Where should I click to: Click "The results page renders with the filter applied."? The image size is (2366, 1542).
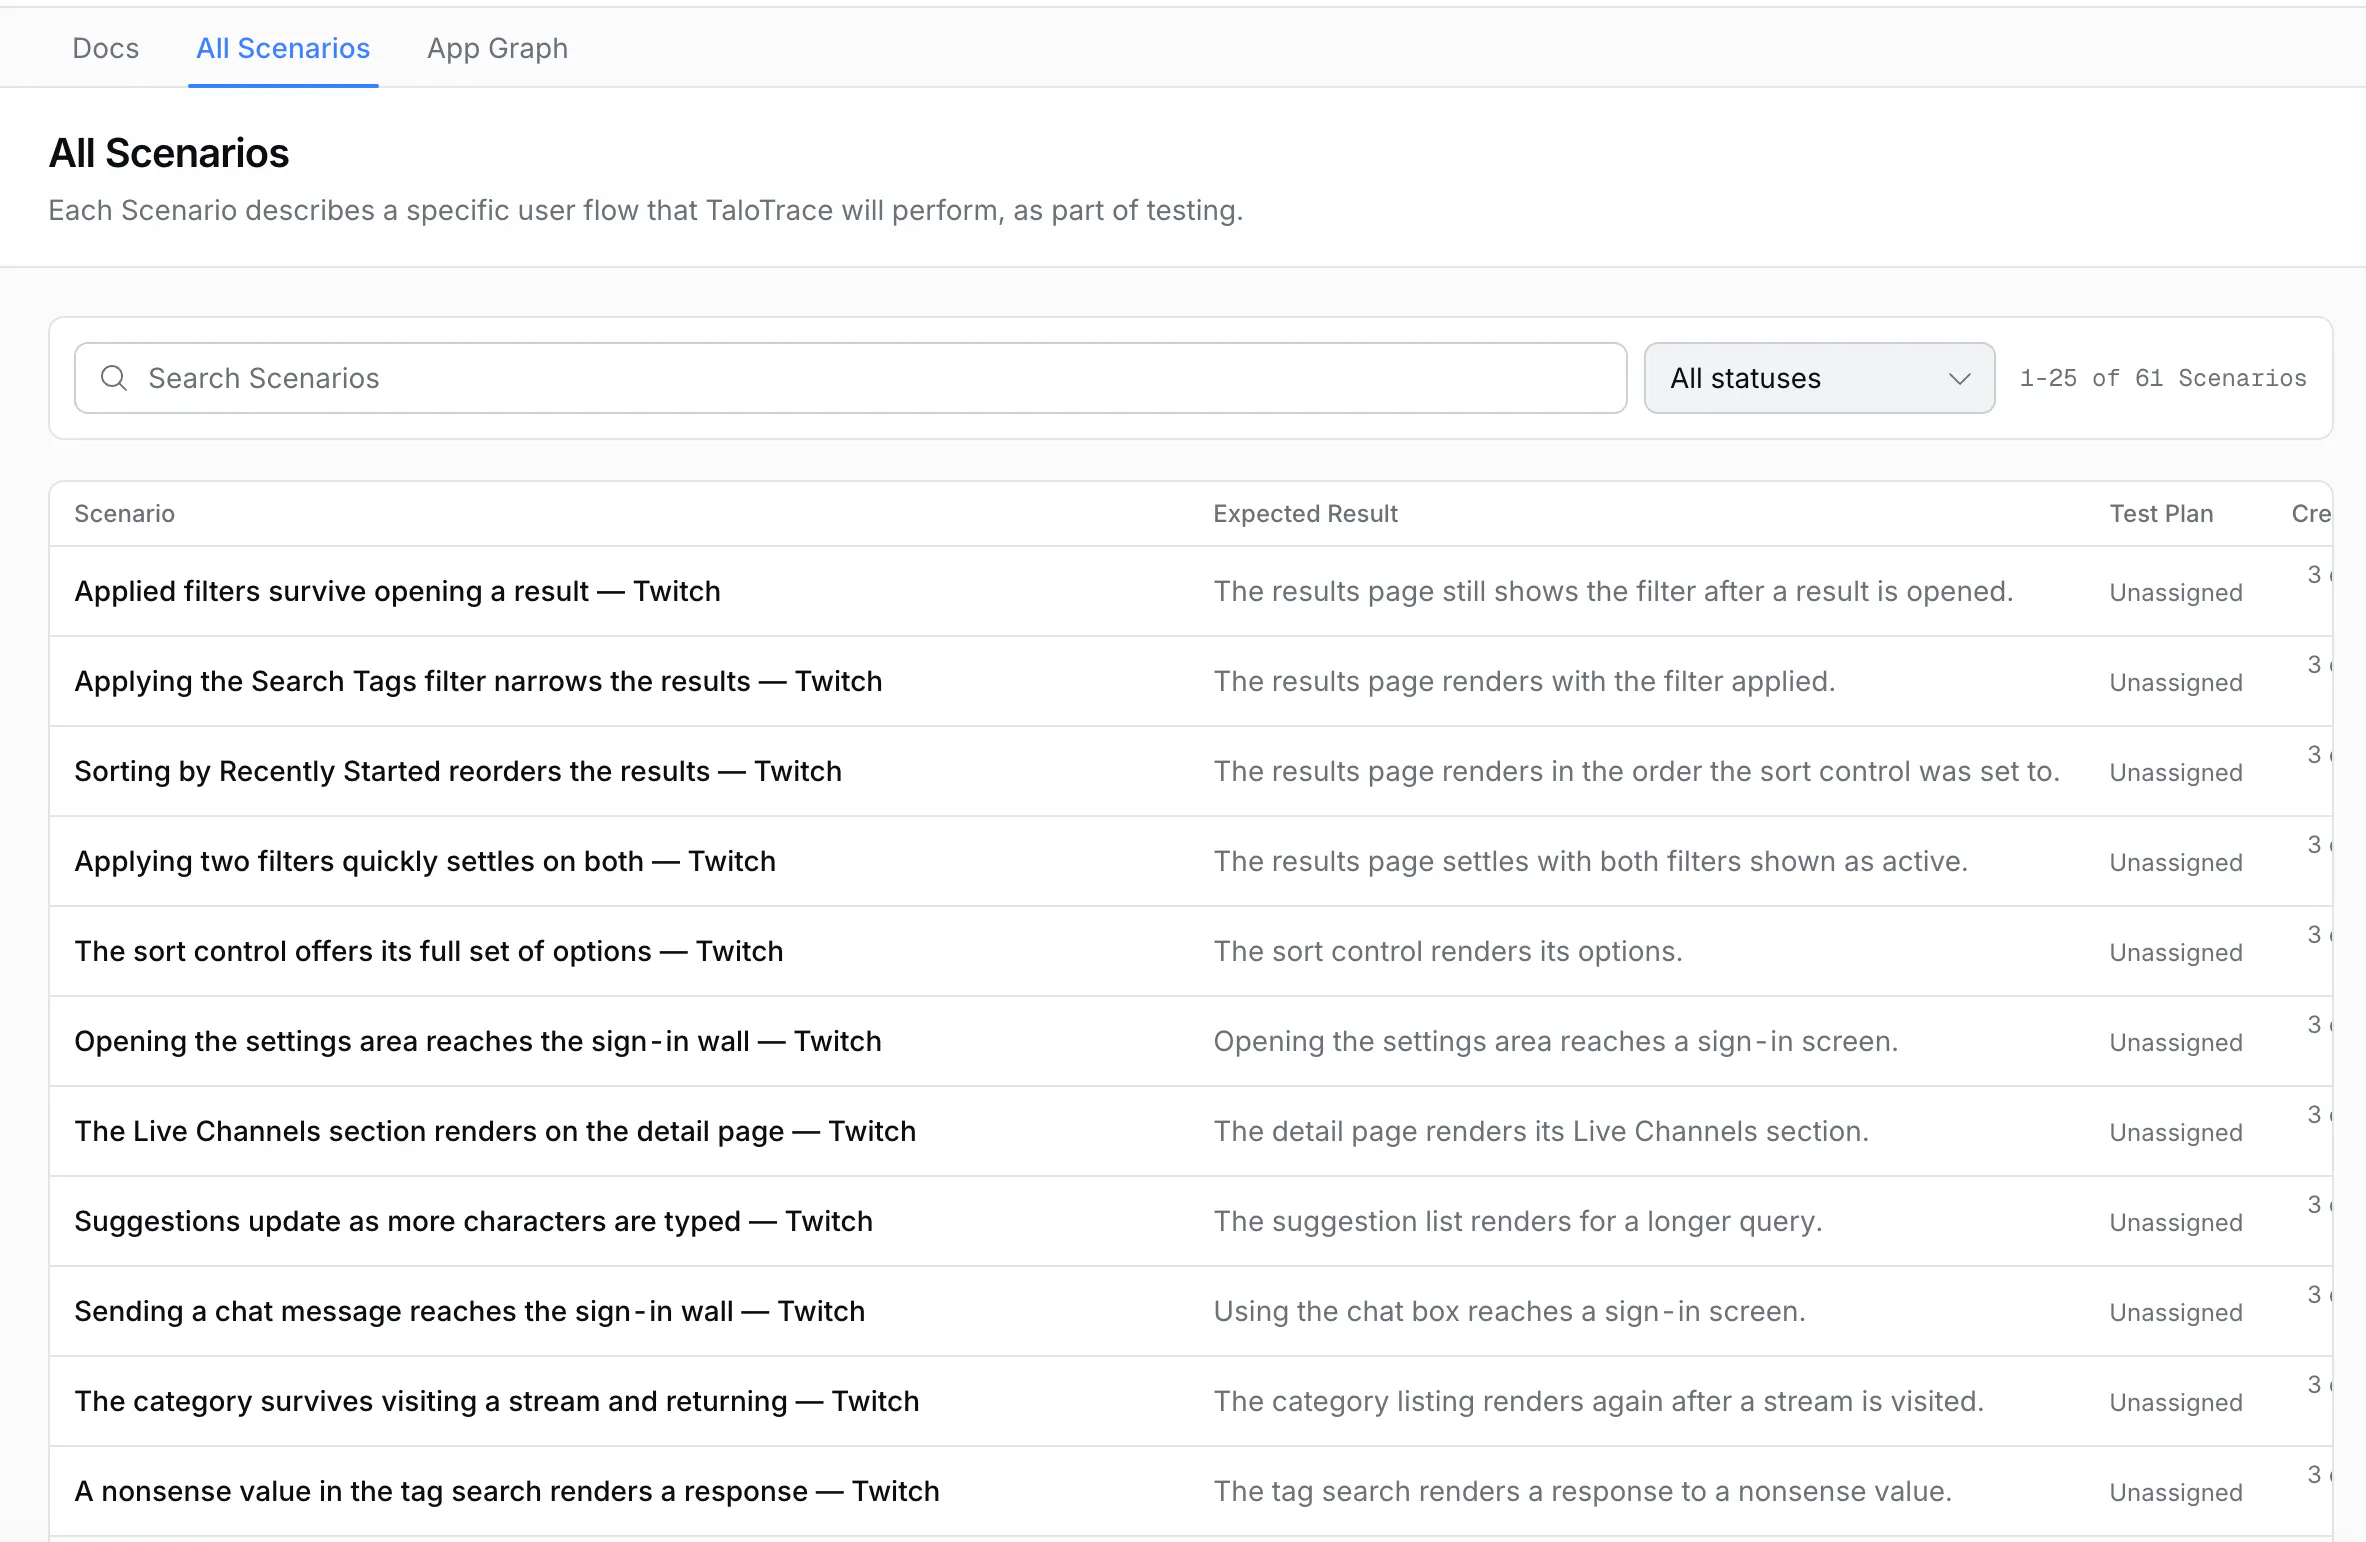tap(1524, 681)
